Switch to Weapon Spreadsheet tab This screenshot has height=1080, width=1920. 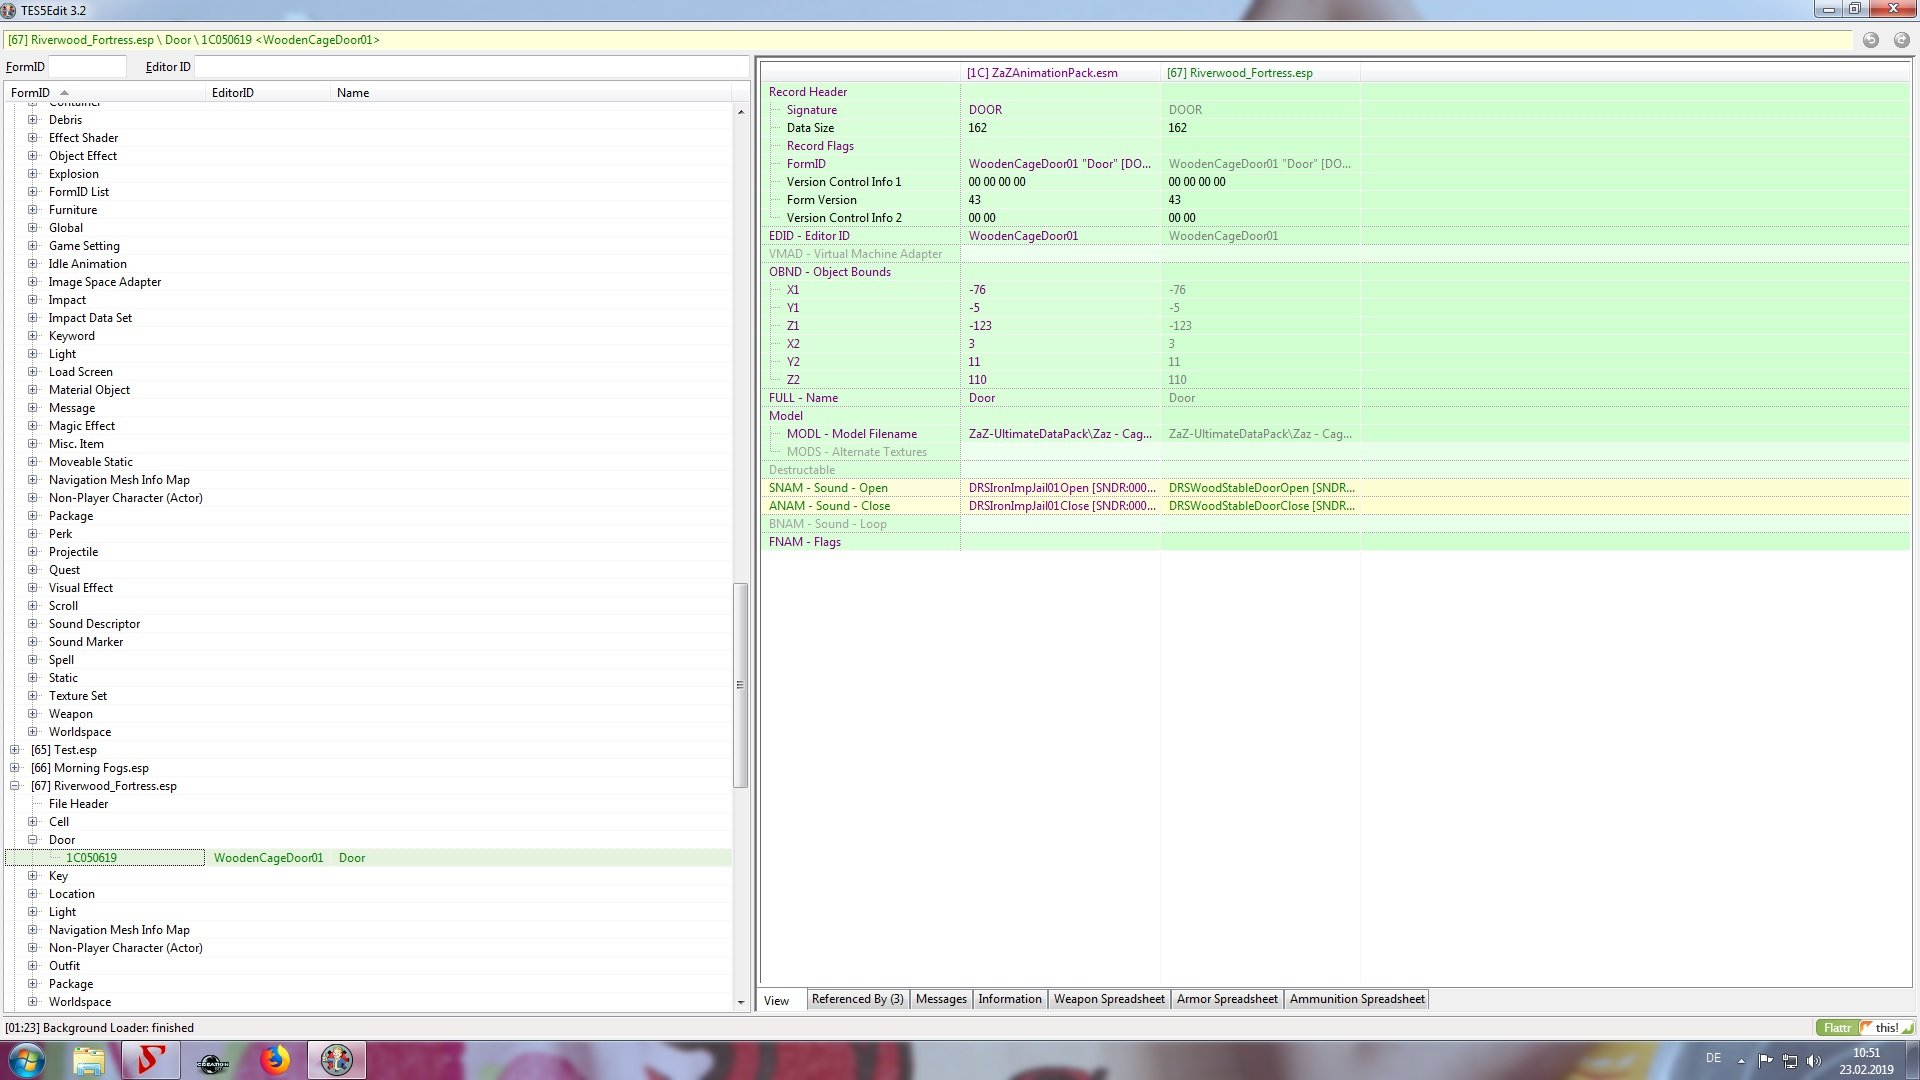pyautogui.click(x=1109, y=999)
